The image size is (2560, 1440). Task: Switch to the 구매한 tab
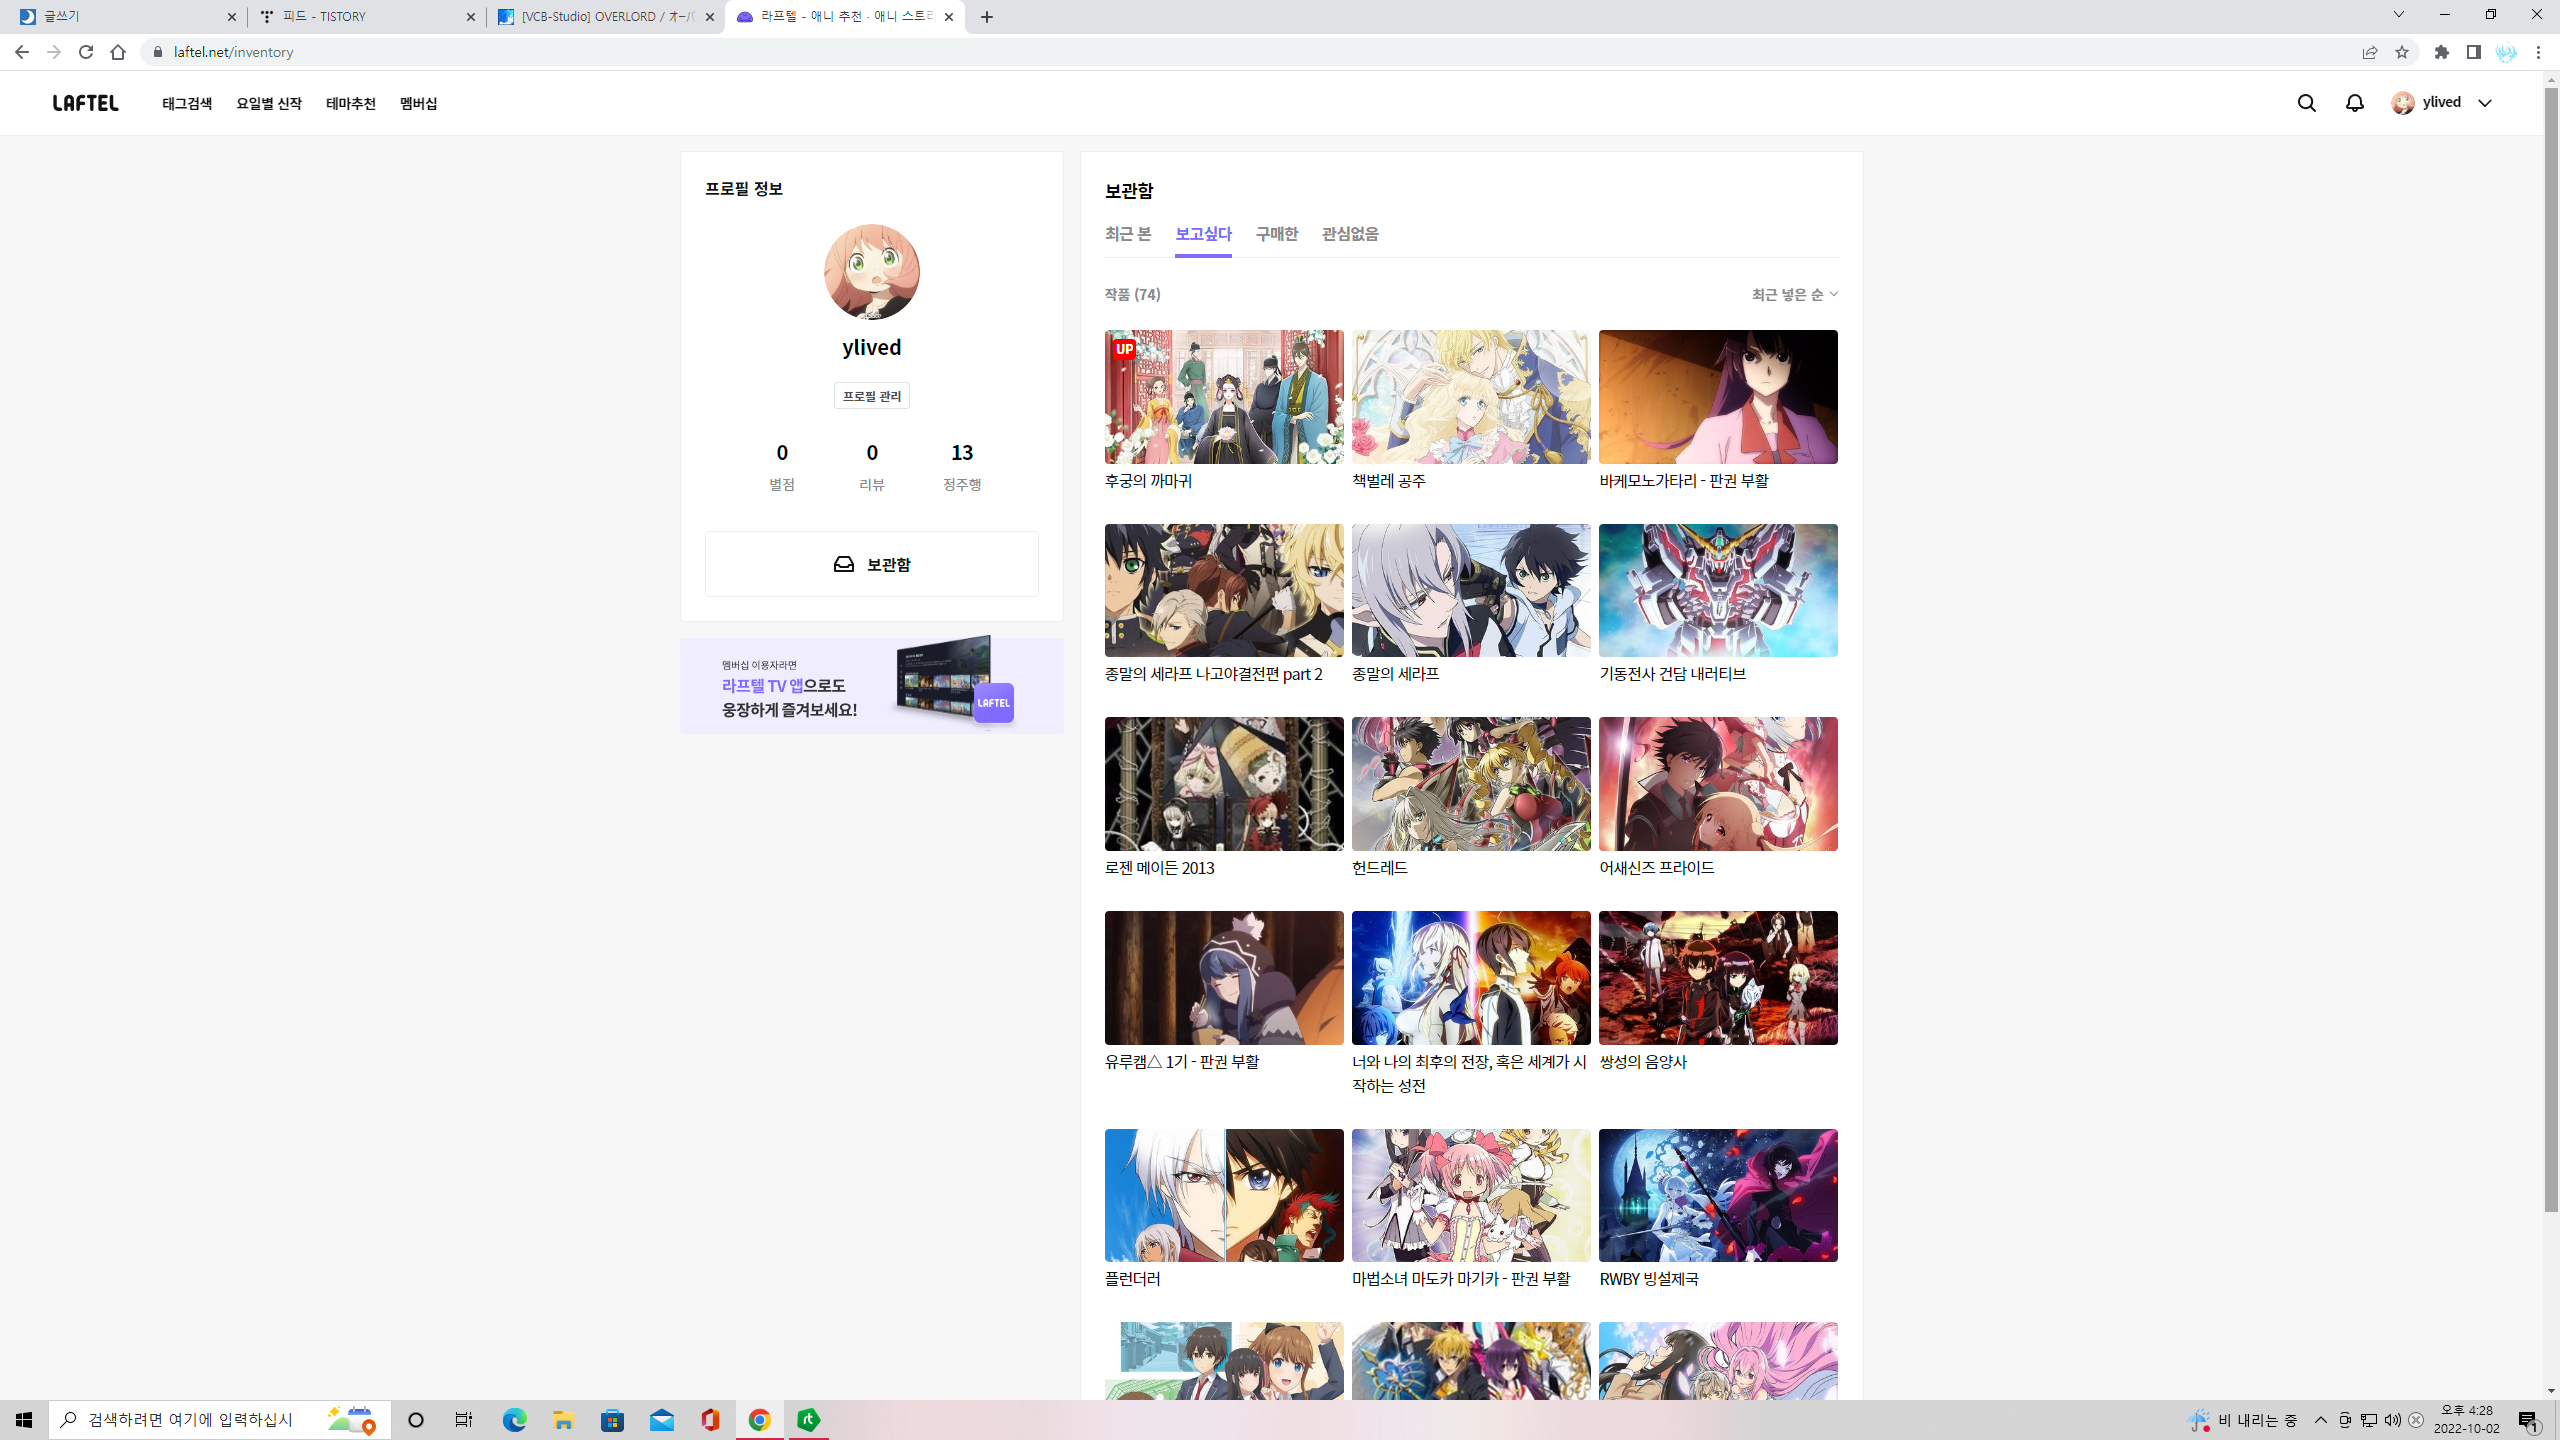1276,234
